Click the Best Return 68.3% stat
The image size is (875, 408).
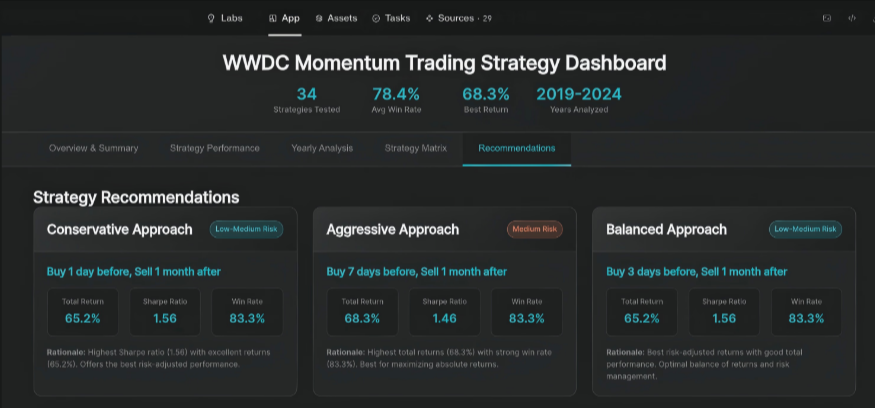486,99
